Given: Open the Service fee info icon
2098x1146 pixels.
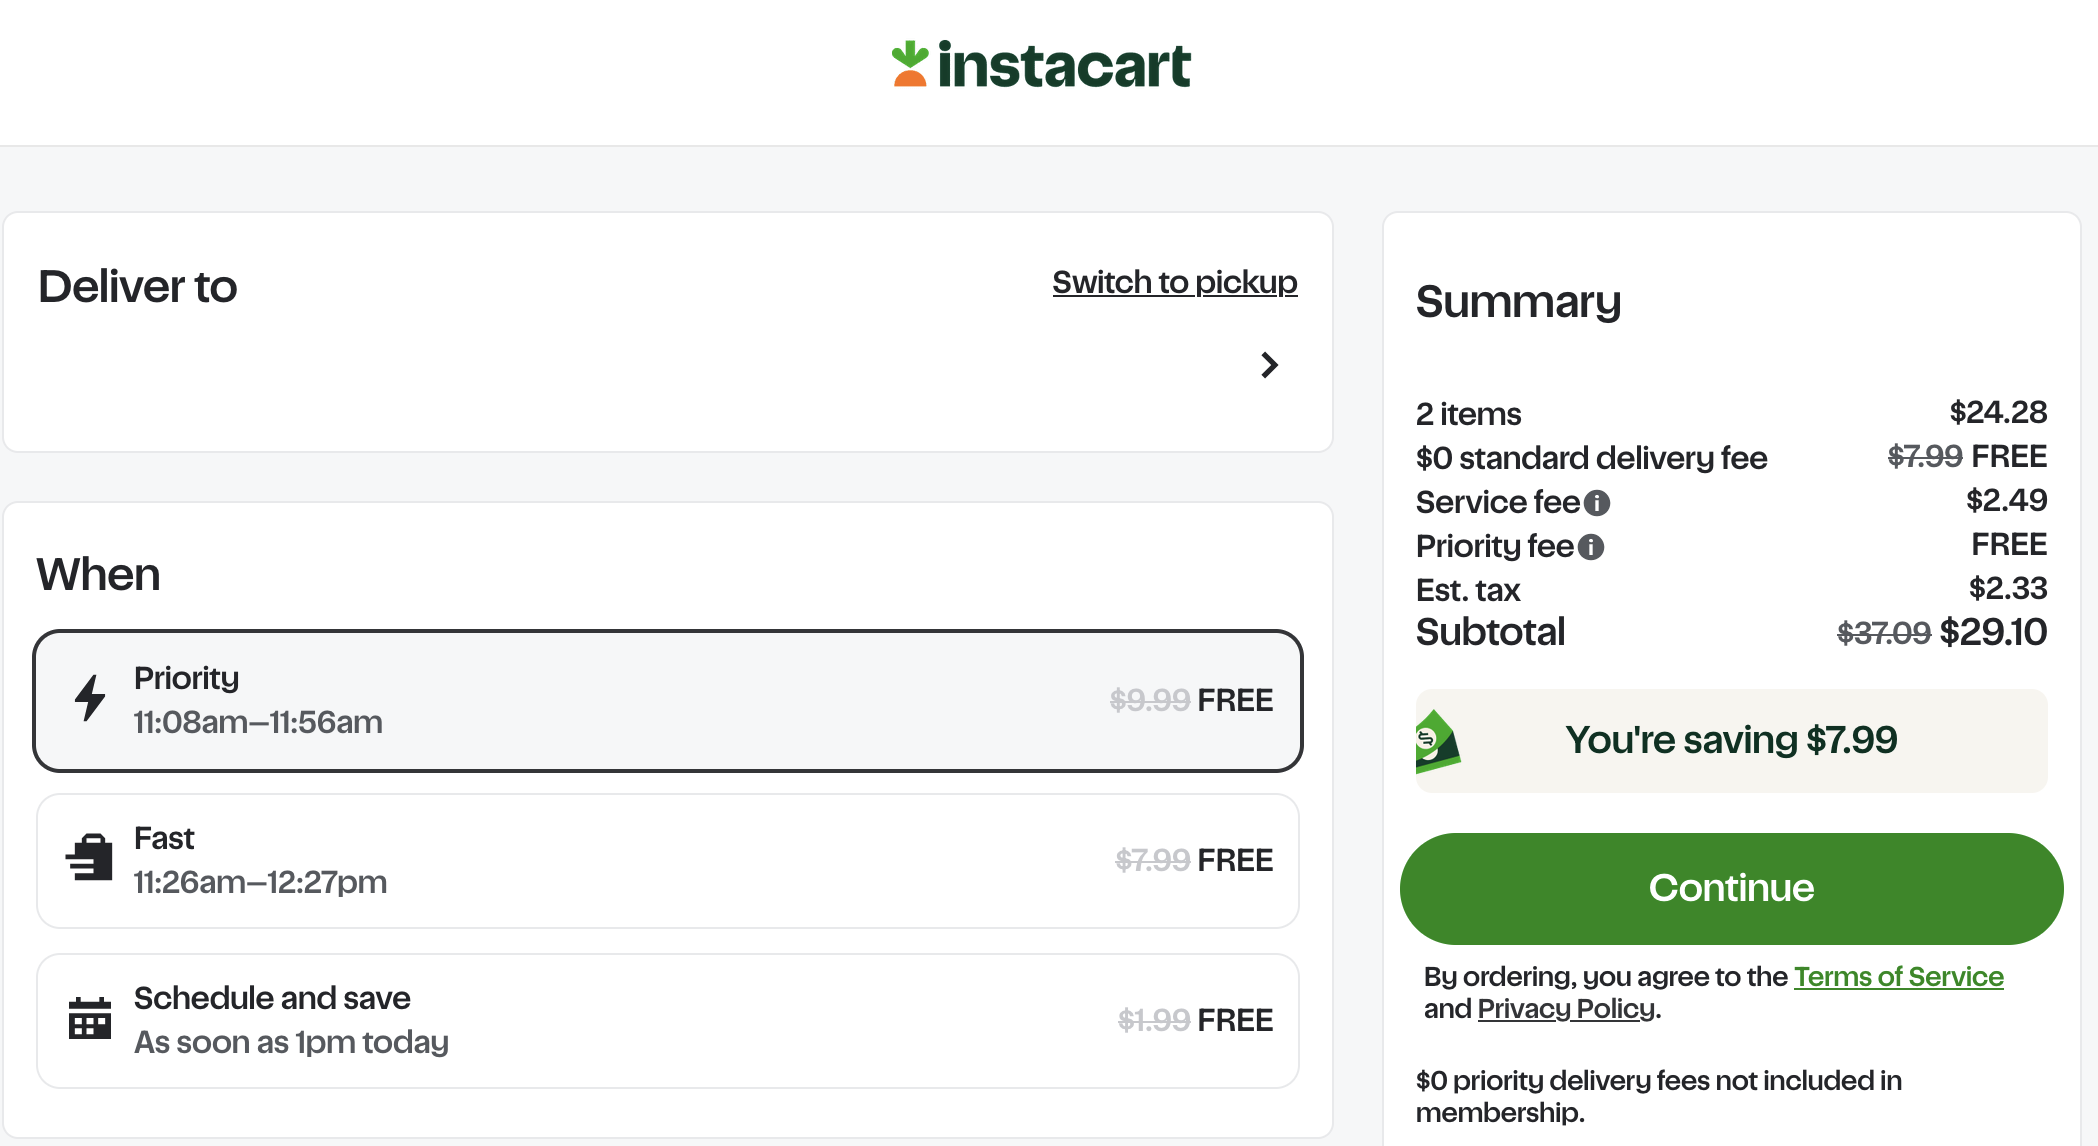Looking at the screenshot, I should click(1597, 503).
